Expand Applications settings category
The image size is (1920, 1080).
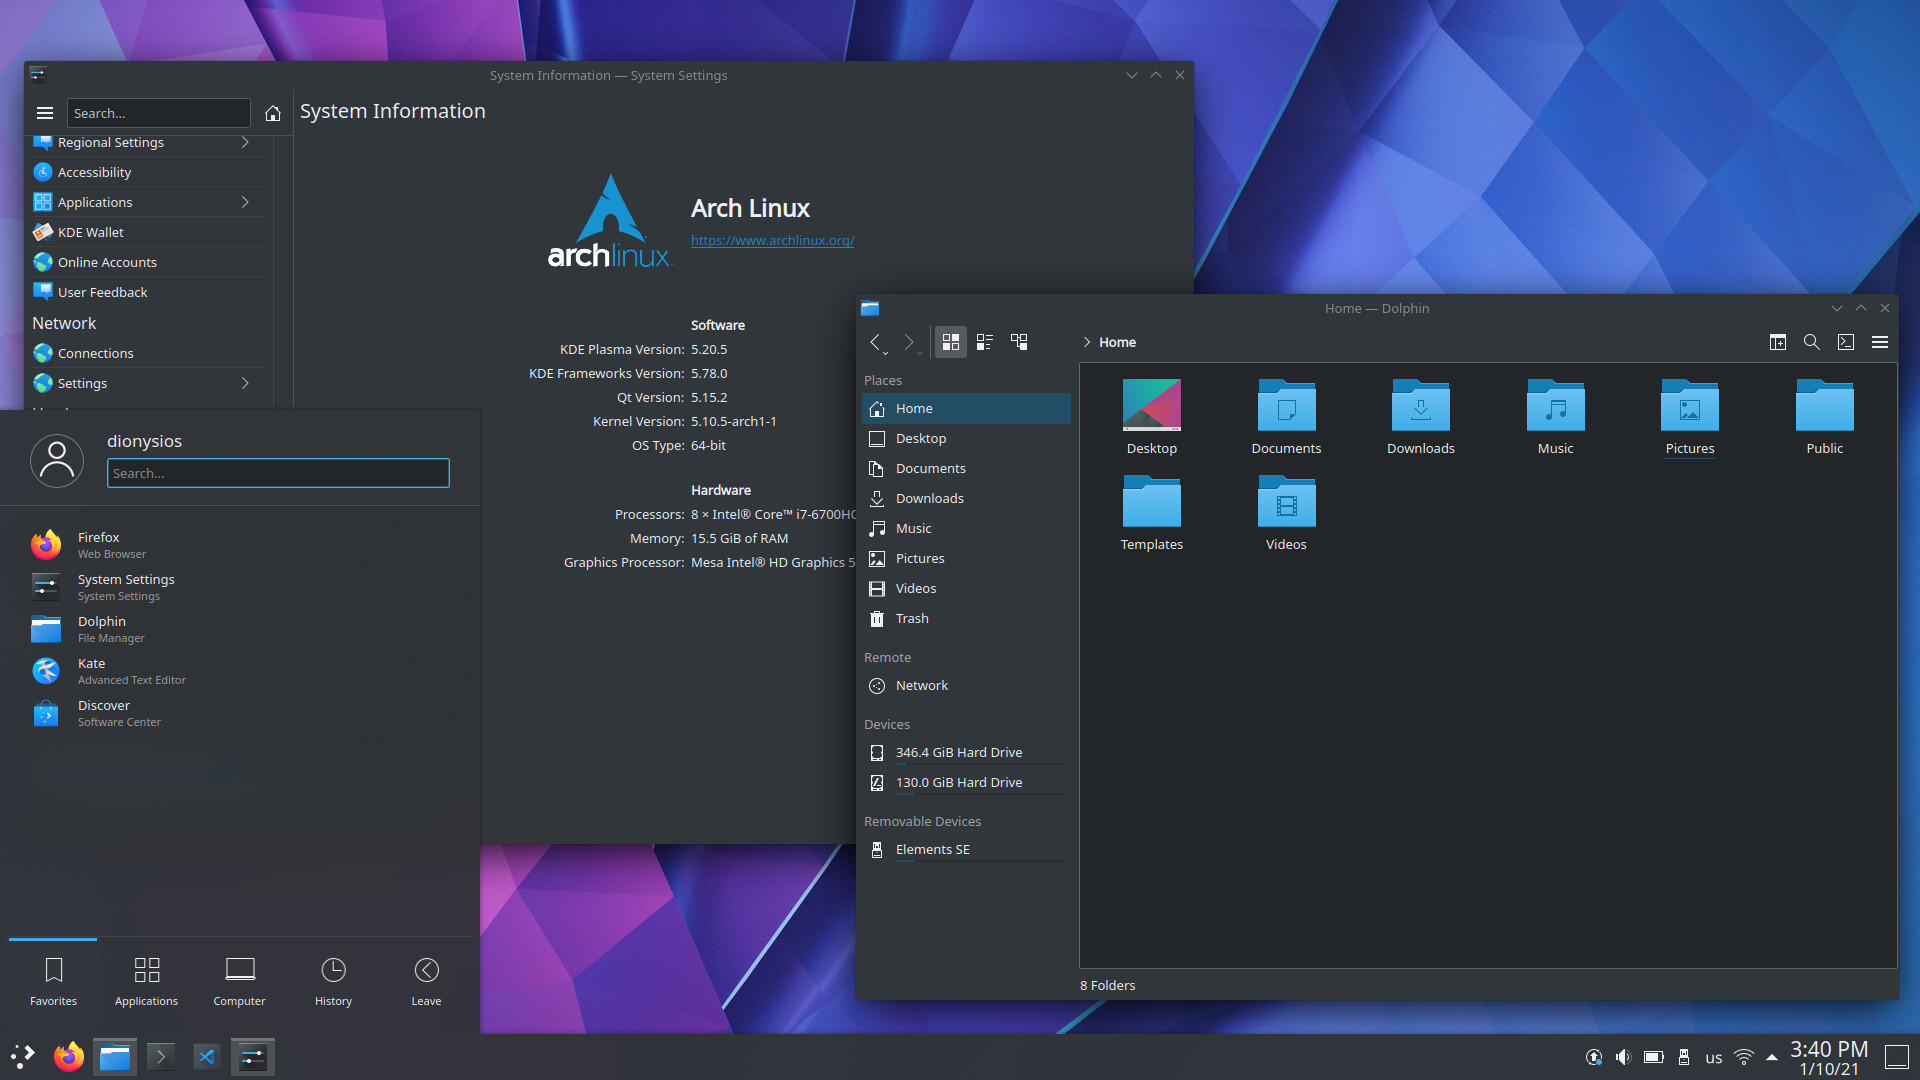tap(245, 202)
